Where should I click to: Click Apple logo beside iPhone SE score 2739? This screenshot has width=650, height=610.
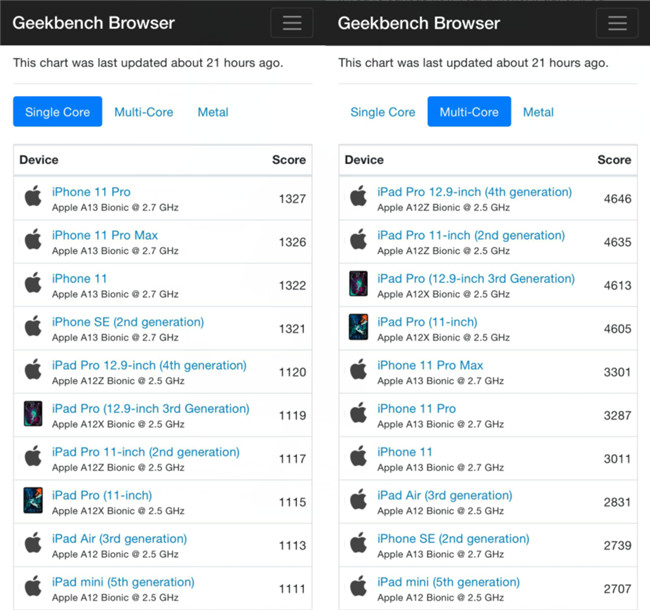(359, 542)
